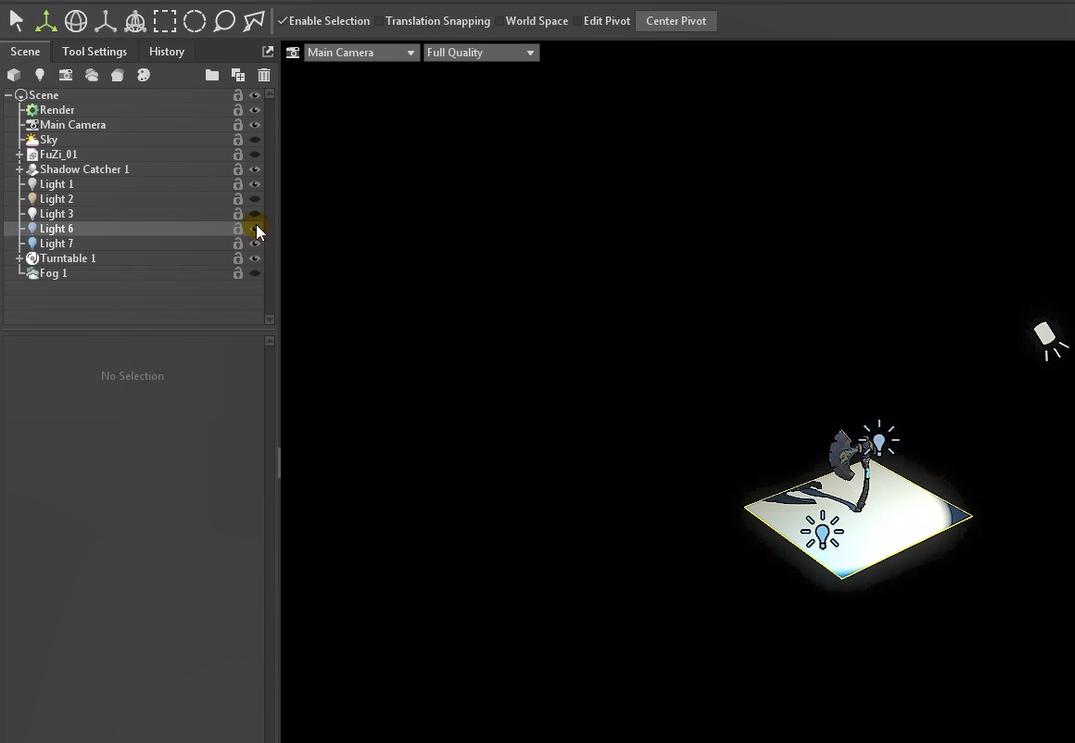Create a new folder in Scene panel

tap(212, 75)
